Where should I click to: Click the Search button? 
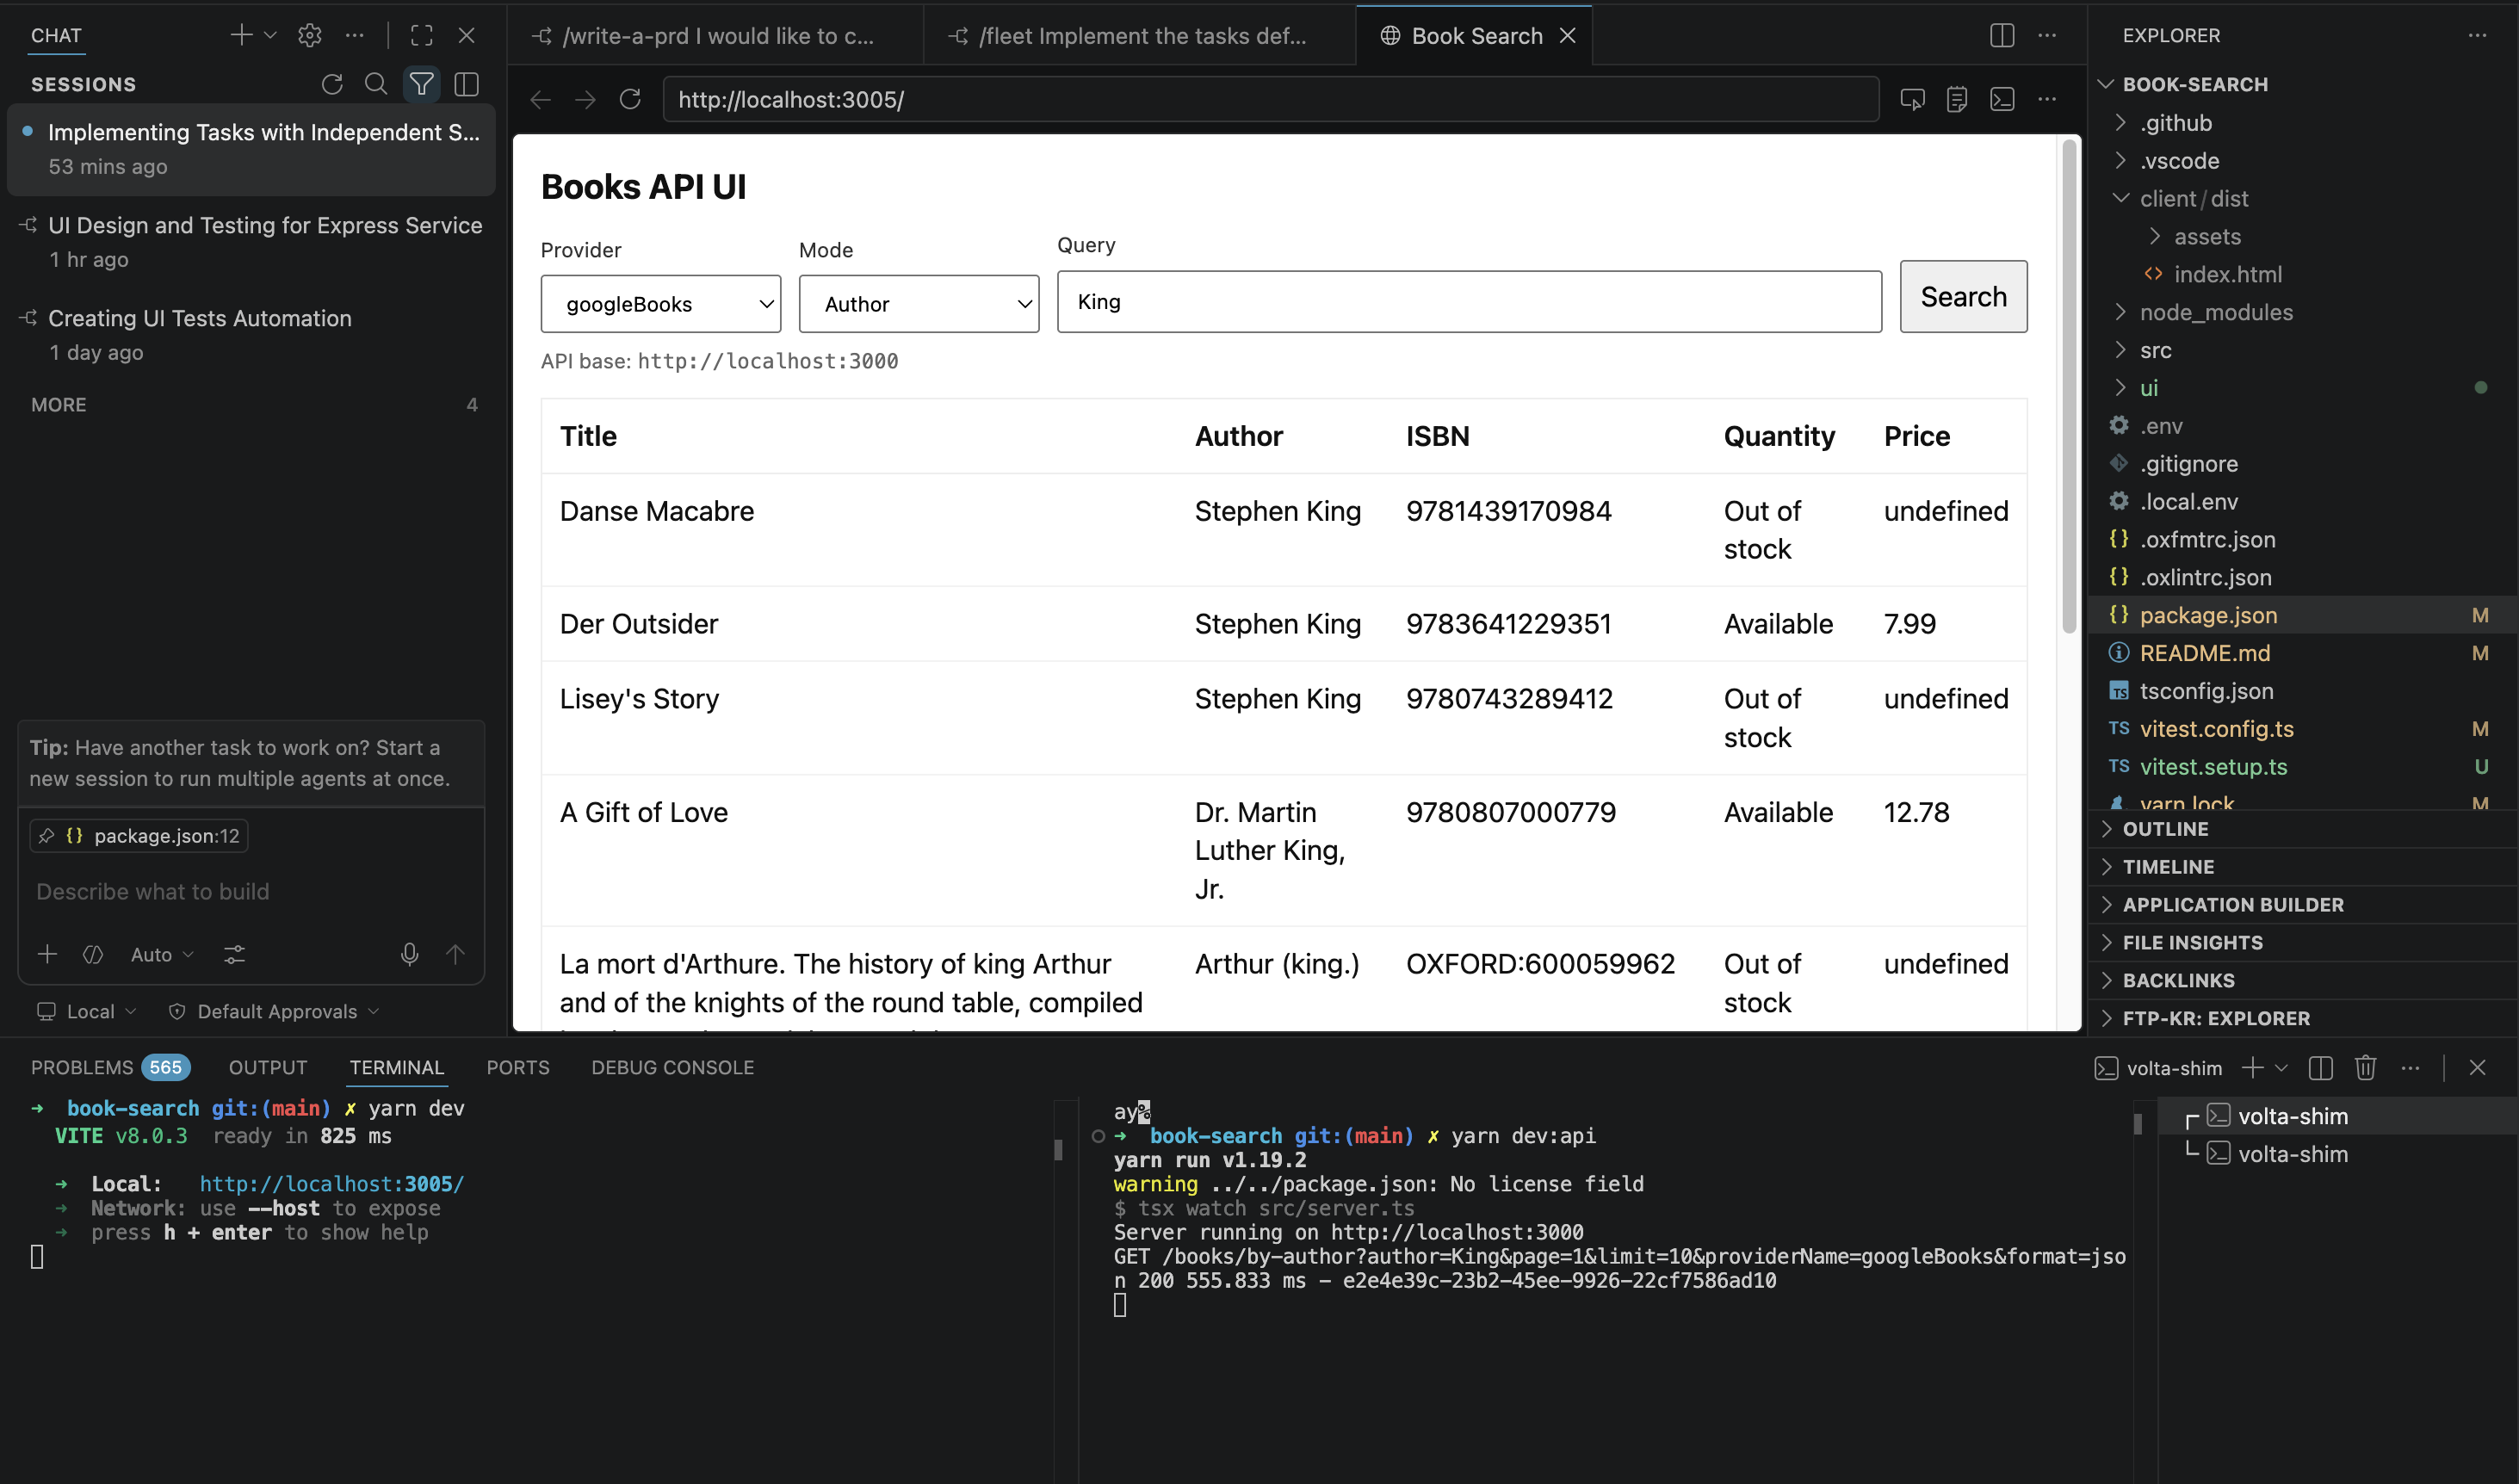click(x=1963, y=296)
